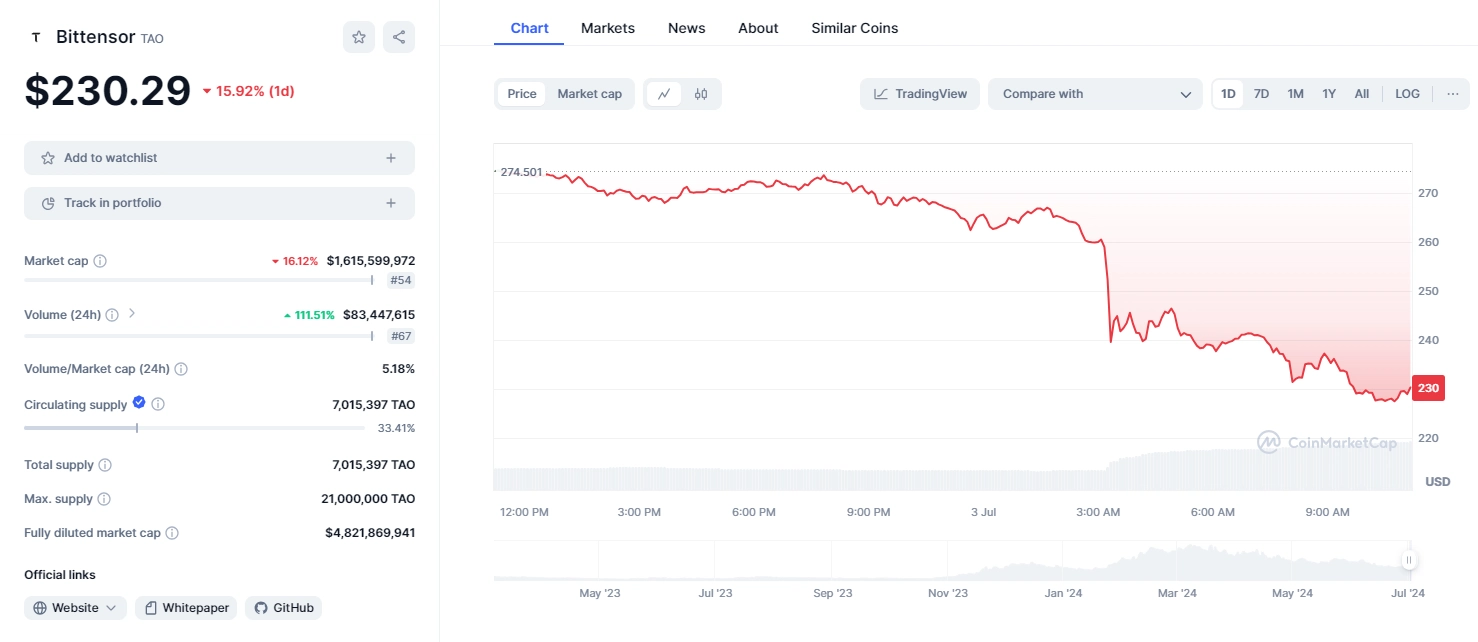Go to the About tab
1478x642 pixels.
(x=758, y=28)
